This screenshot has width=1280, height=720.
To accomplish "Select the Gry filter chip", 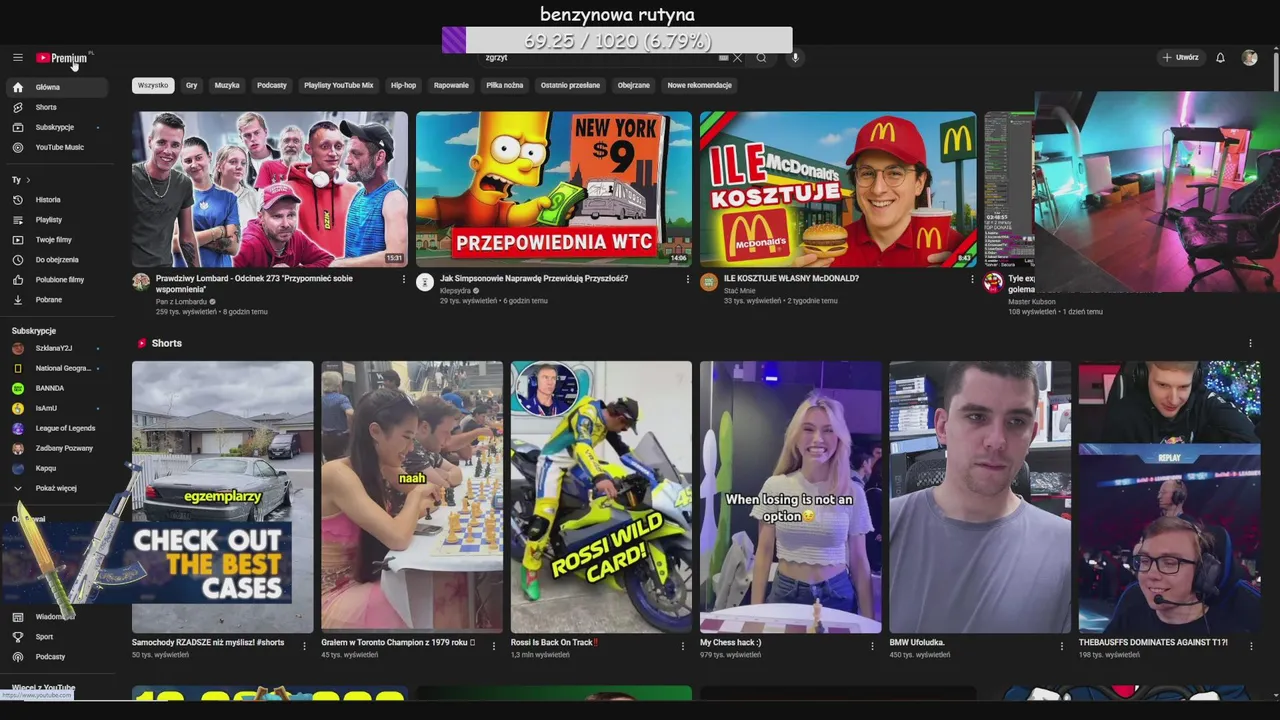I will [x=191, y=86].
